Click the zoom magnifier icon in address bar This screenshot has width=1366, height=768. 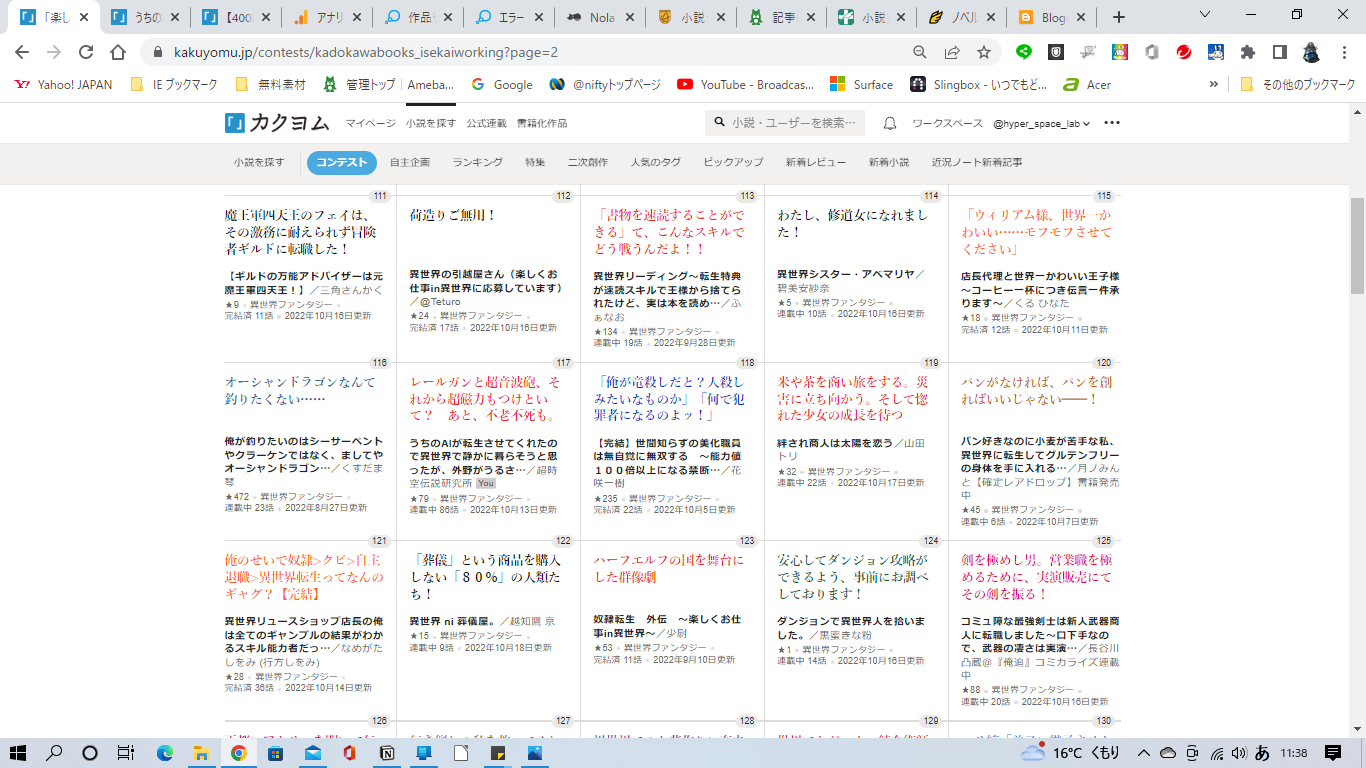[920, 52]
